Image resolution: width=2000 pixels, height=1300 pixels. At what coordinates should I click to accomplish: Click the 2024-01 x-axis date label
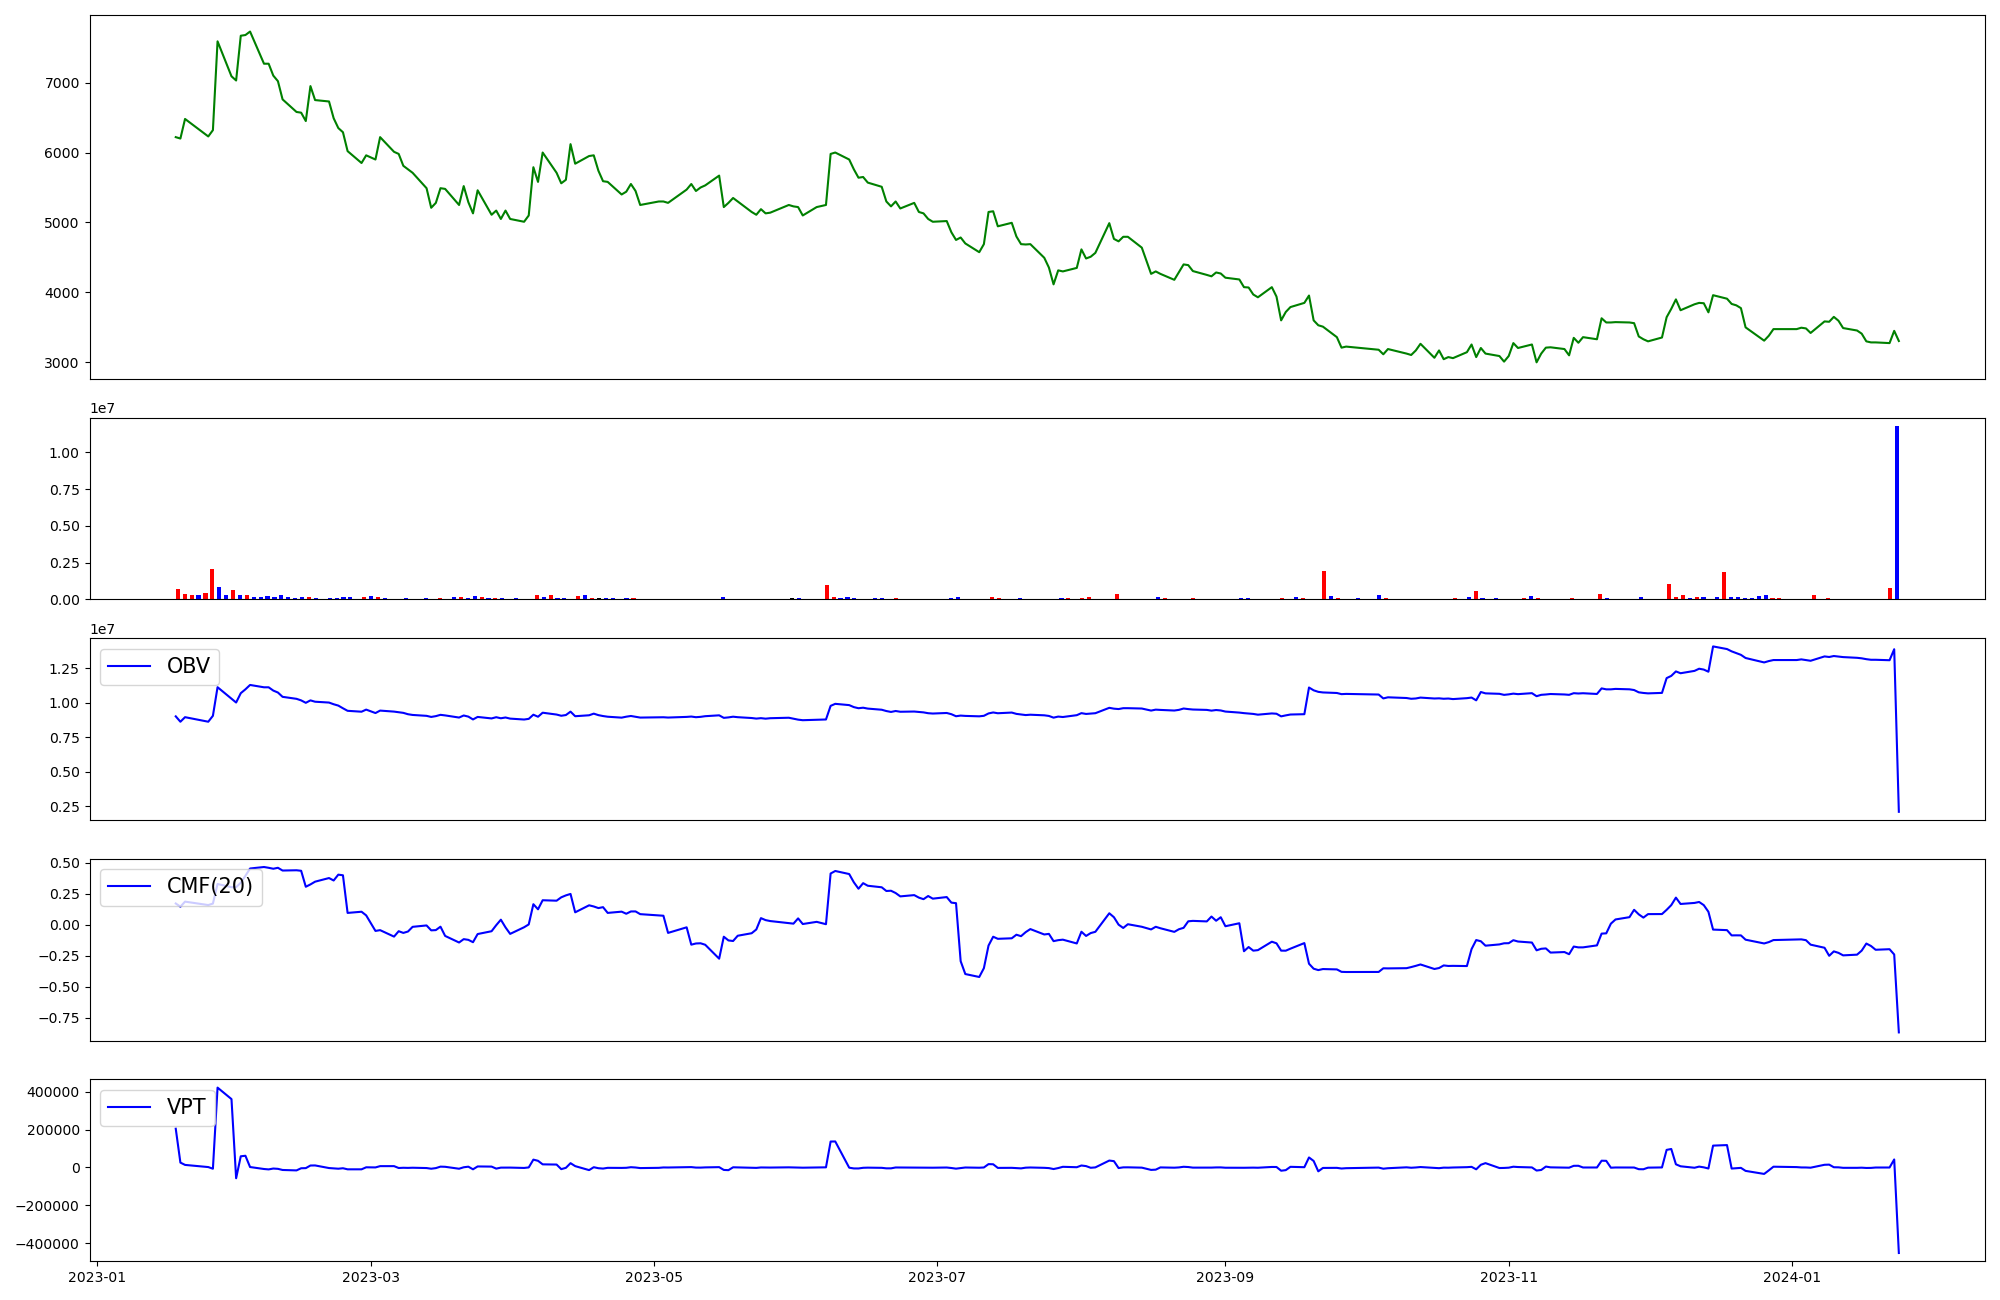click(1792, 1277)
